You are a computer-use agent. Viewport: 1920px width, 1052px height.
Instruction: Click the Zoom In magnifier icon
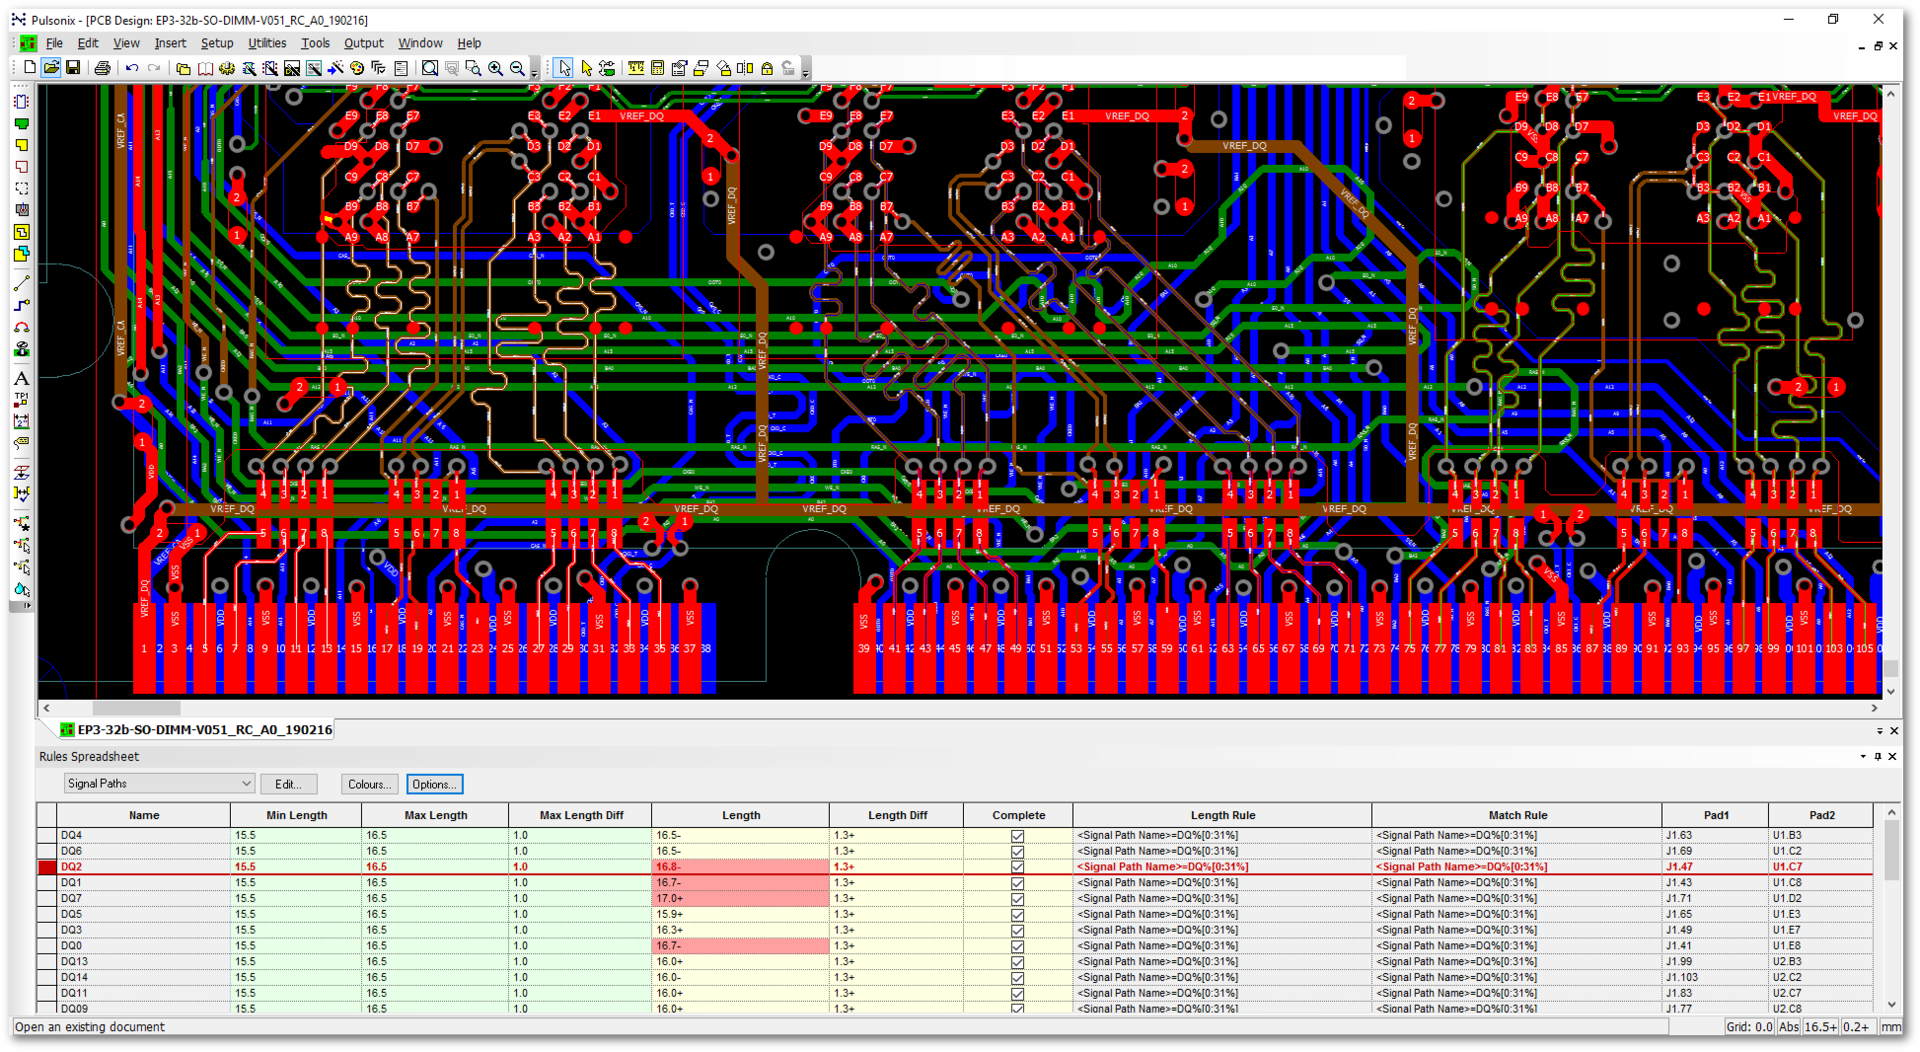click(x=495, y=68)
